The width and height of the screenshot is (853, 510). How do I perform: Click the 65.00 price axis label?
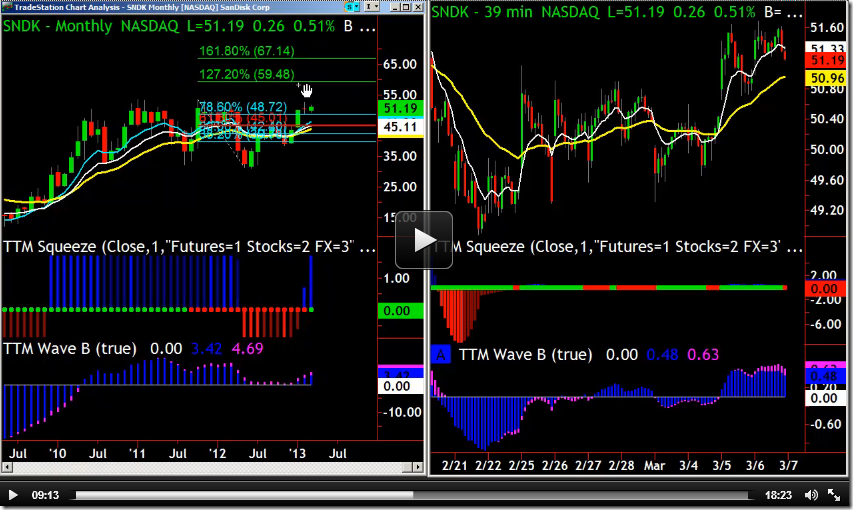pyautogui.click(x=400, y=64)
